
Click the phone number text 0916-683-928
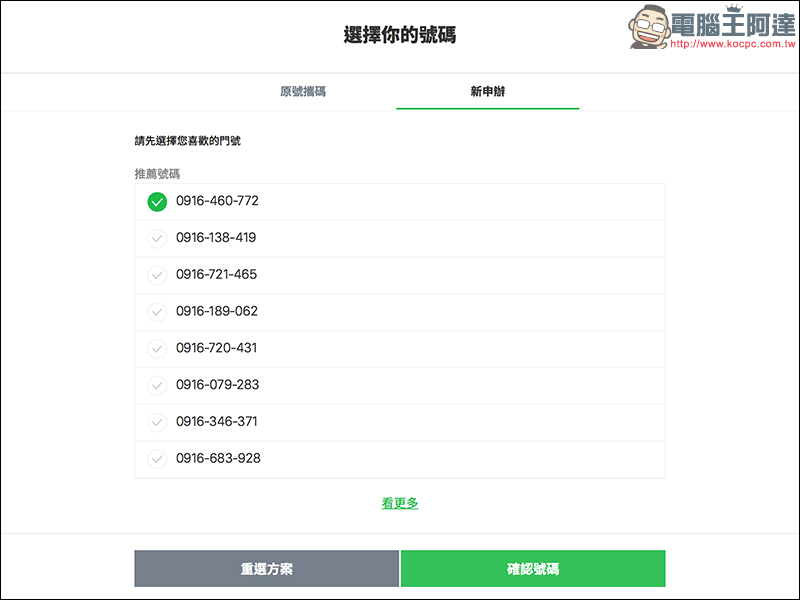pos(218,458)
